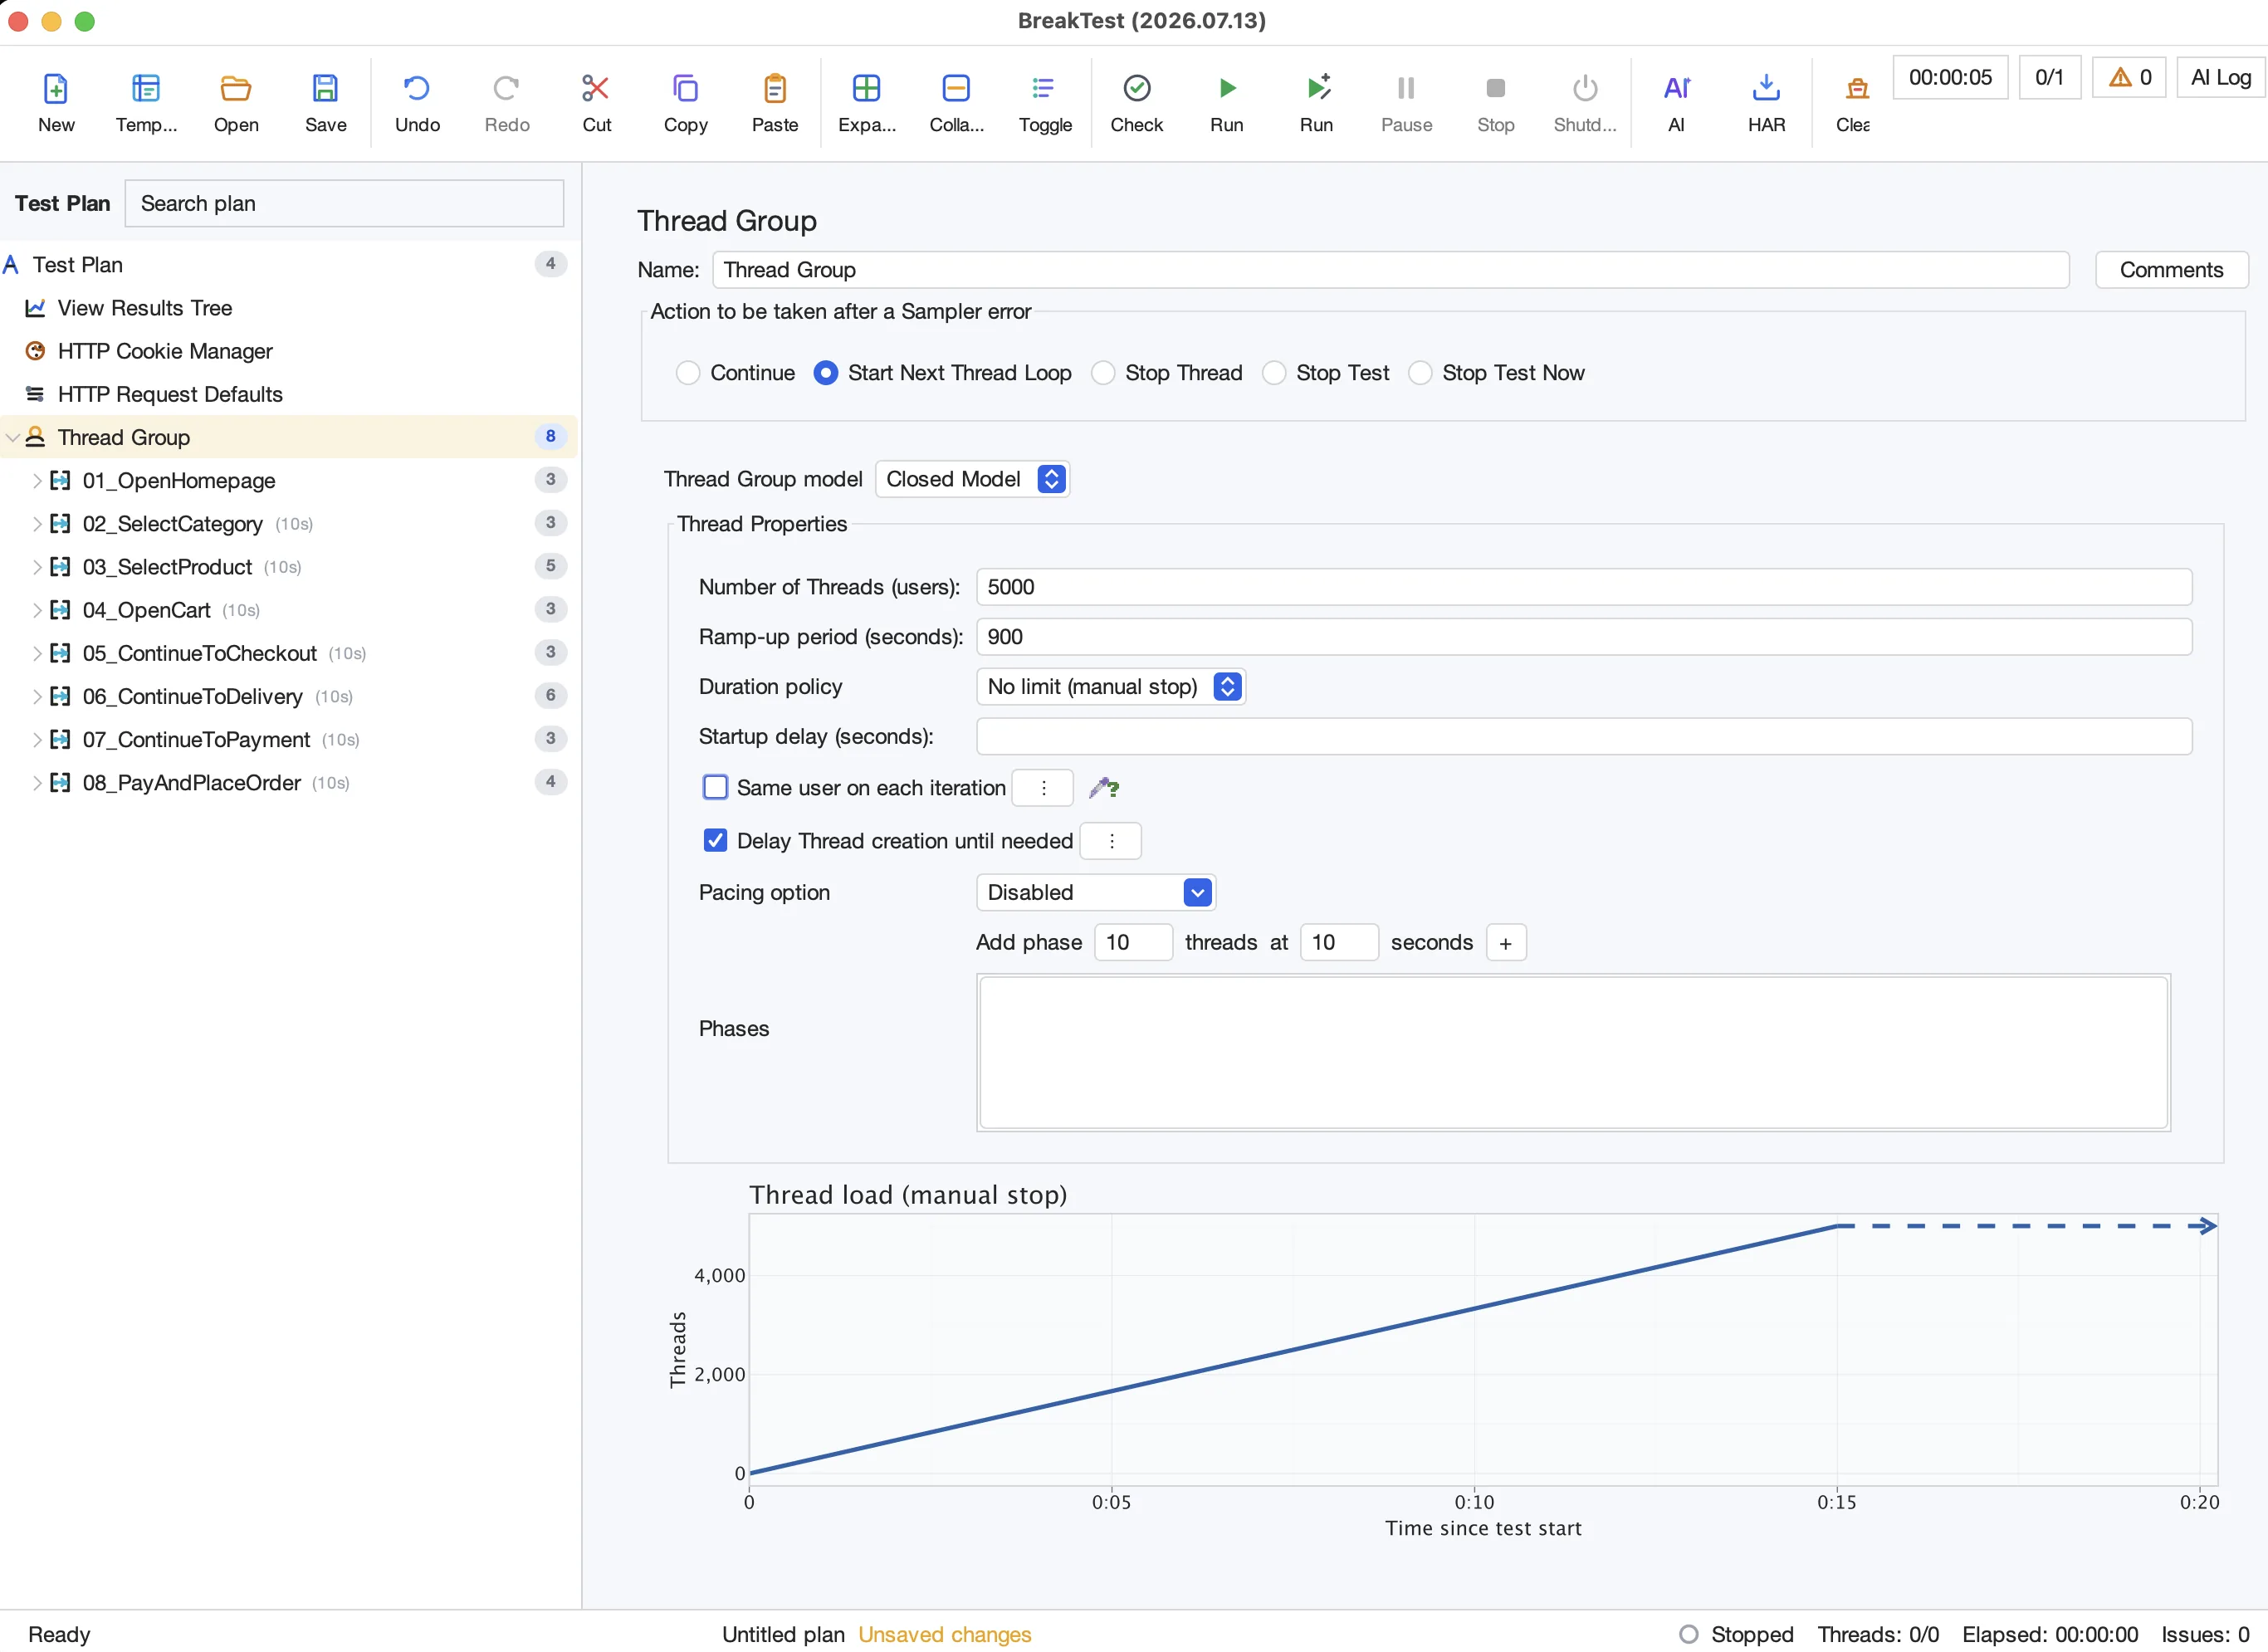Click the Open folder icon

tap(236, 89)
